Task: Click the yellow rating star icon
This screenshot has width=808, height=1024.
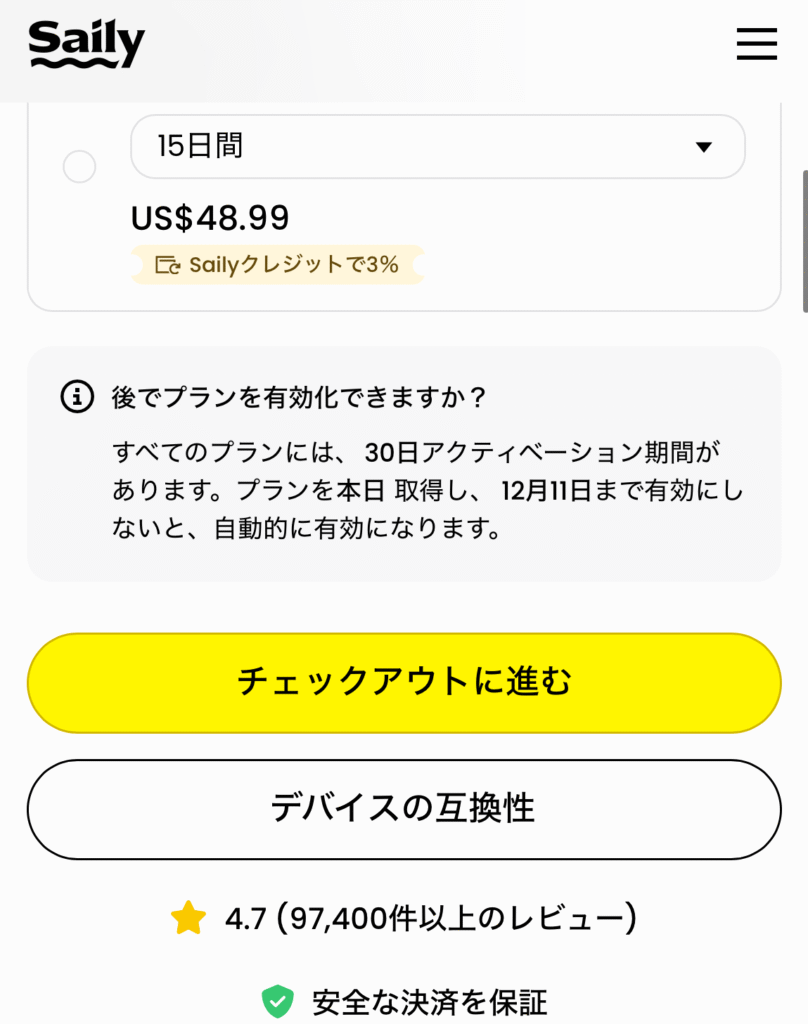Action: pos(188,917)
